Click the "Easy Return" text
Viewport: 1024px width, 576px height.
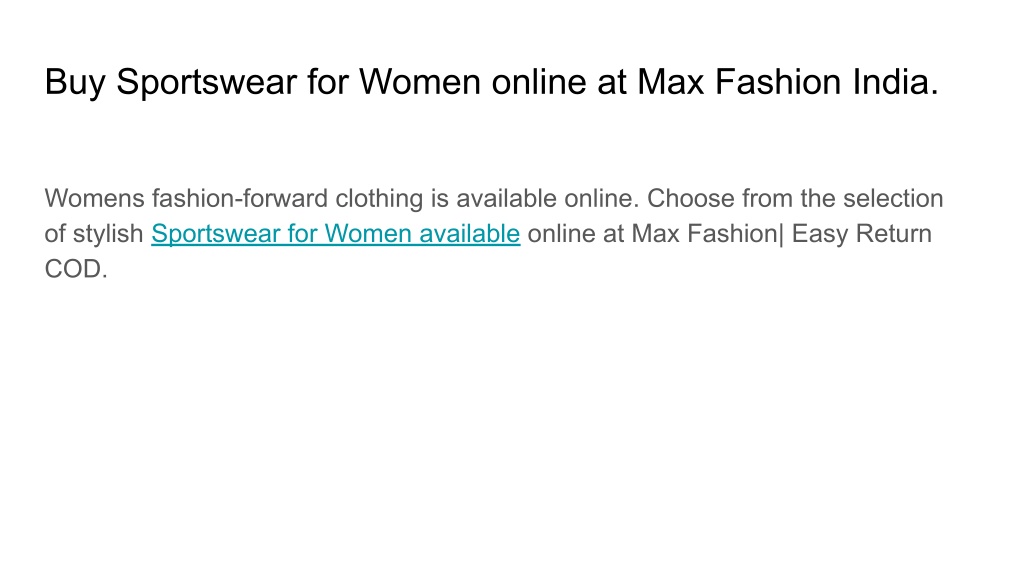pyautogui.click(x=861, y=234)
